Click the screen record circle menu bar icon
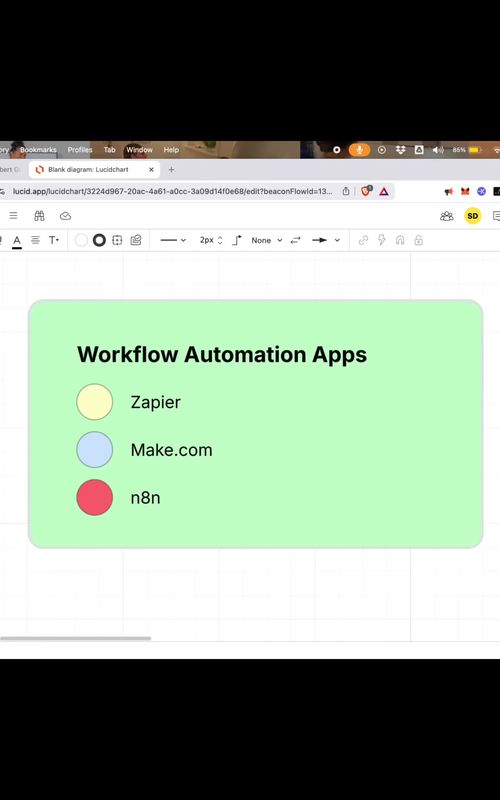500x800 pixels. [x=336, y=149]
